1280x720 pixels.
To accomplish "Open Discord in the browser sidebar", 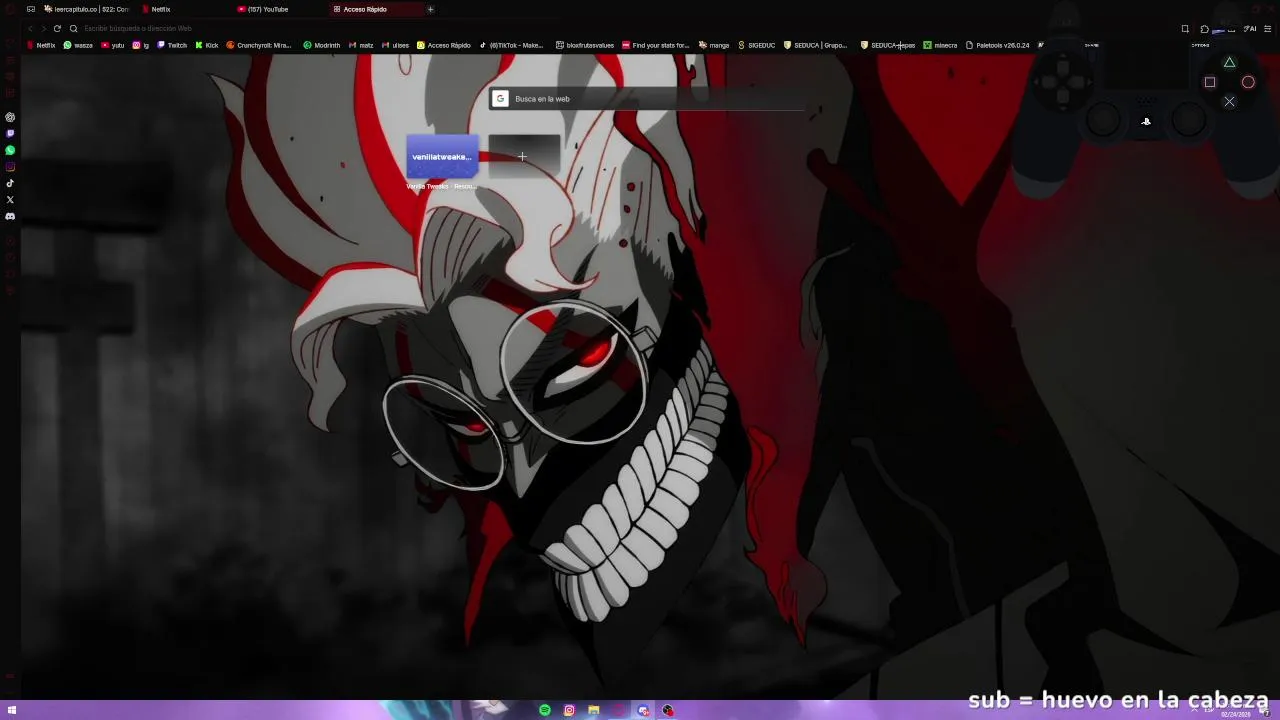I will tap(10, 216).
